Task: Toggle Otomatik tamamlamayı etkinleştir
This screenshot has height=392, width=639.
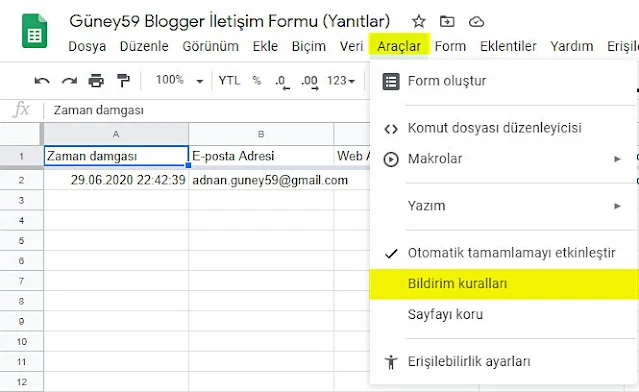Action: coord(503,253)
